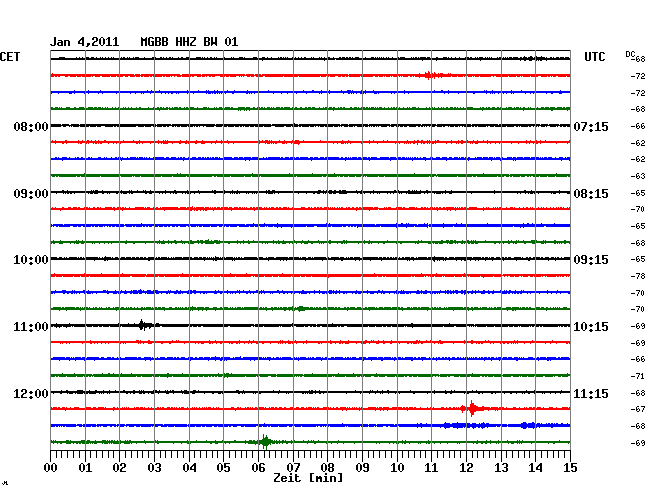Select the 11:00 CET time label
Screen dimensions: 650x494
pyautogui.click(x=31, y=327)
